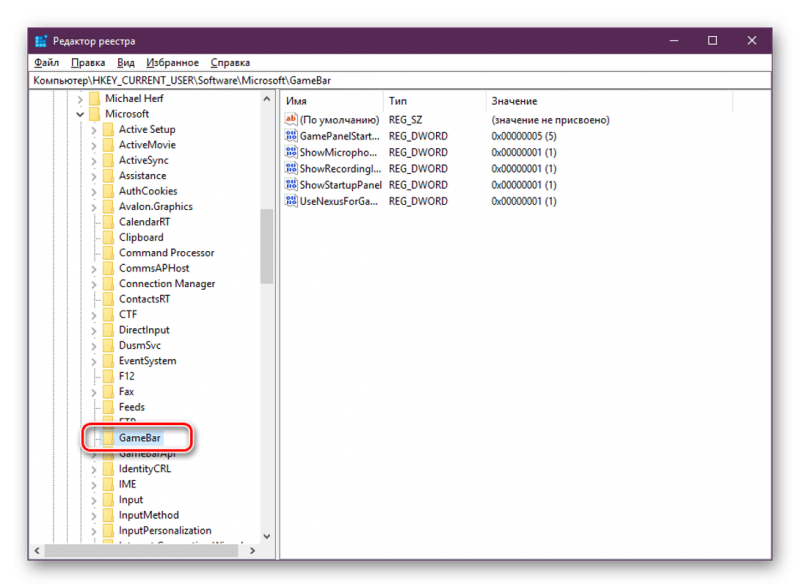This screenshot has width=800, height=588.
Task: Expand the Michael Herf key
Action: coord(80,99)
